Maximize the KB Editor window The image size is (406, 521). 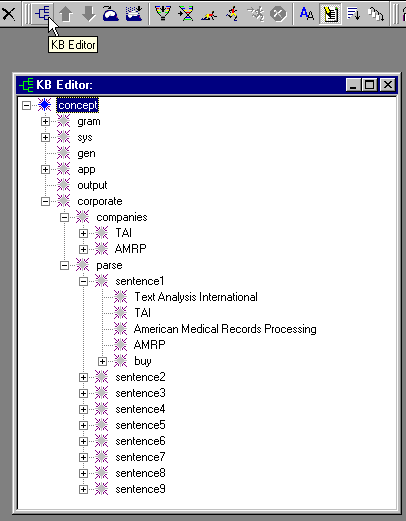point(369,85)
